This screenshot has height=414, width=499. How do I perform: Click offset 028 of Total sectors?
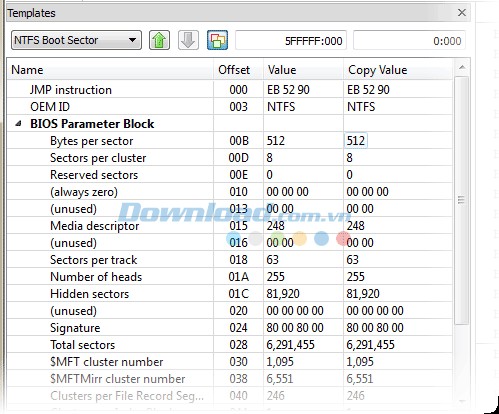click(238, 345)
